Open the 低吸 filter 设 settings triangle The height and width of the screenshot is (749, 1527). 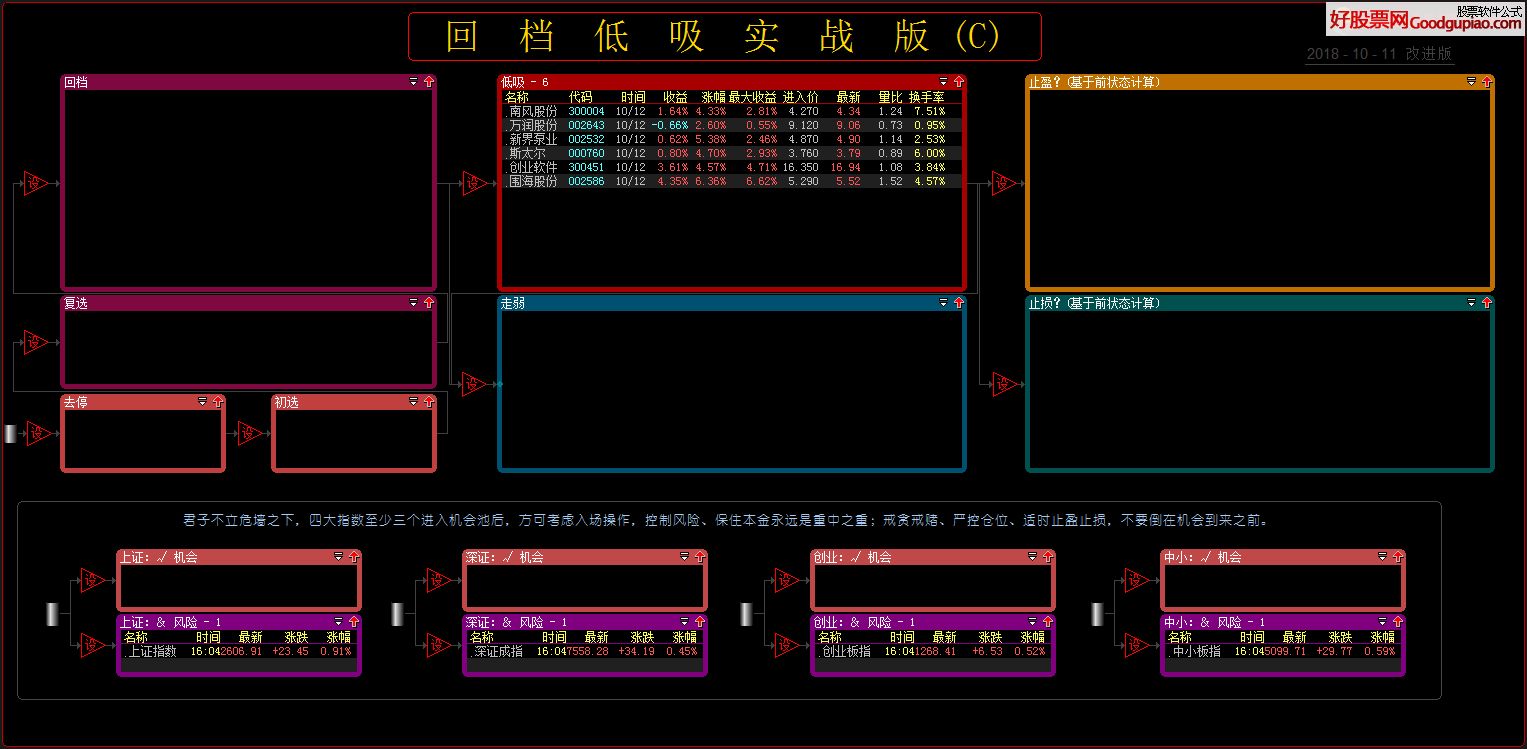473,183
